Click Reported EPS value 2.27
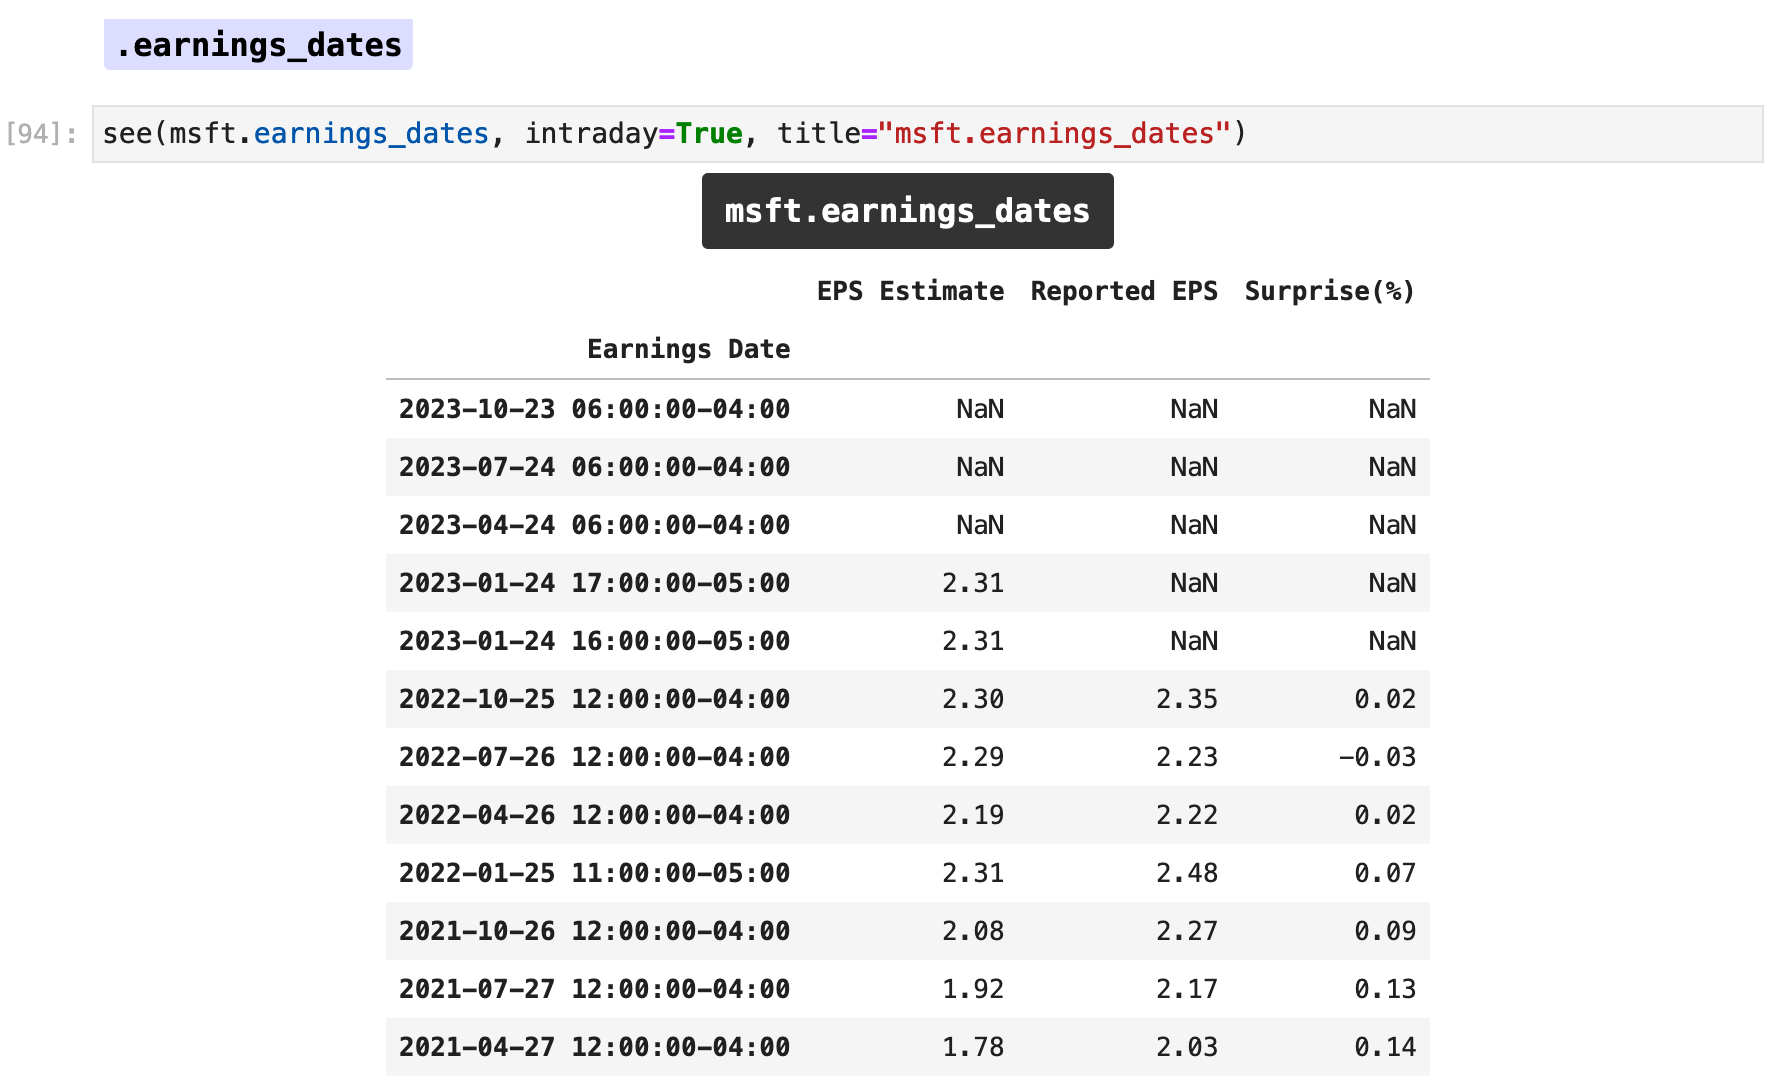 click(1187, 931)
